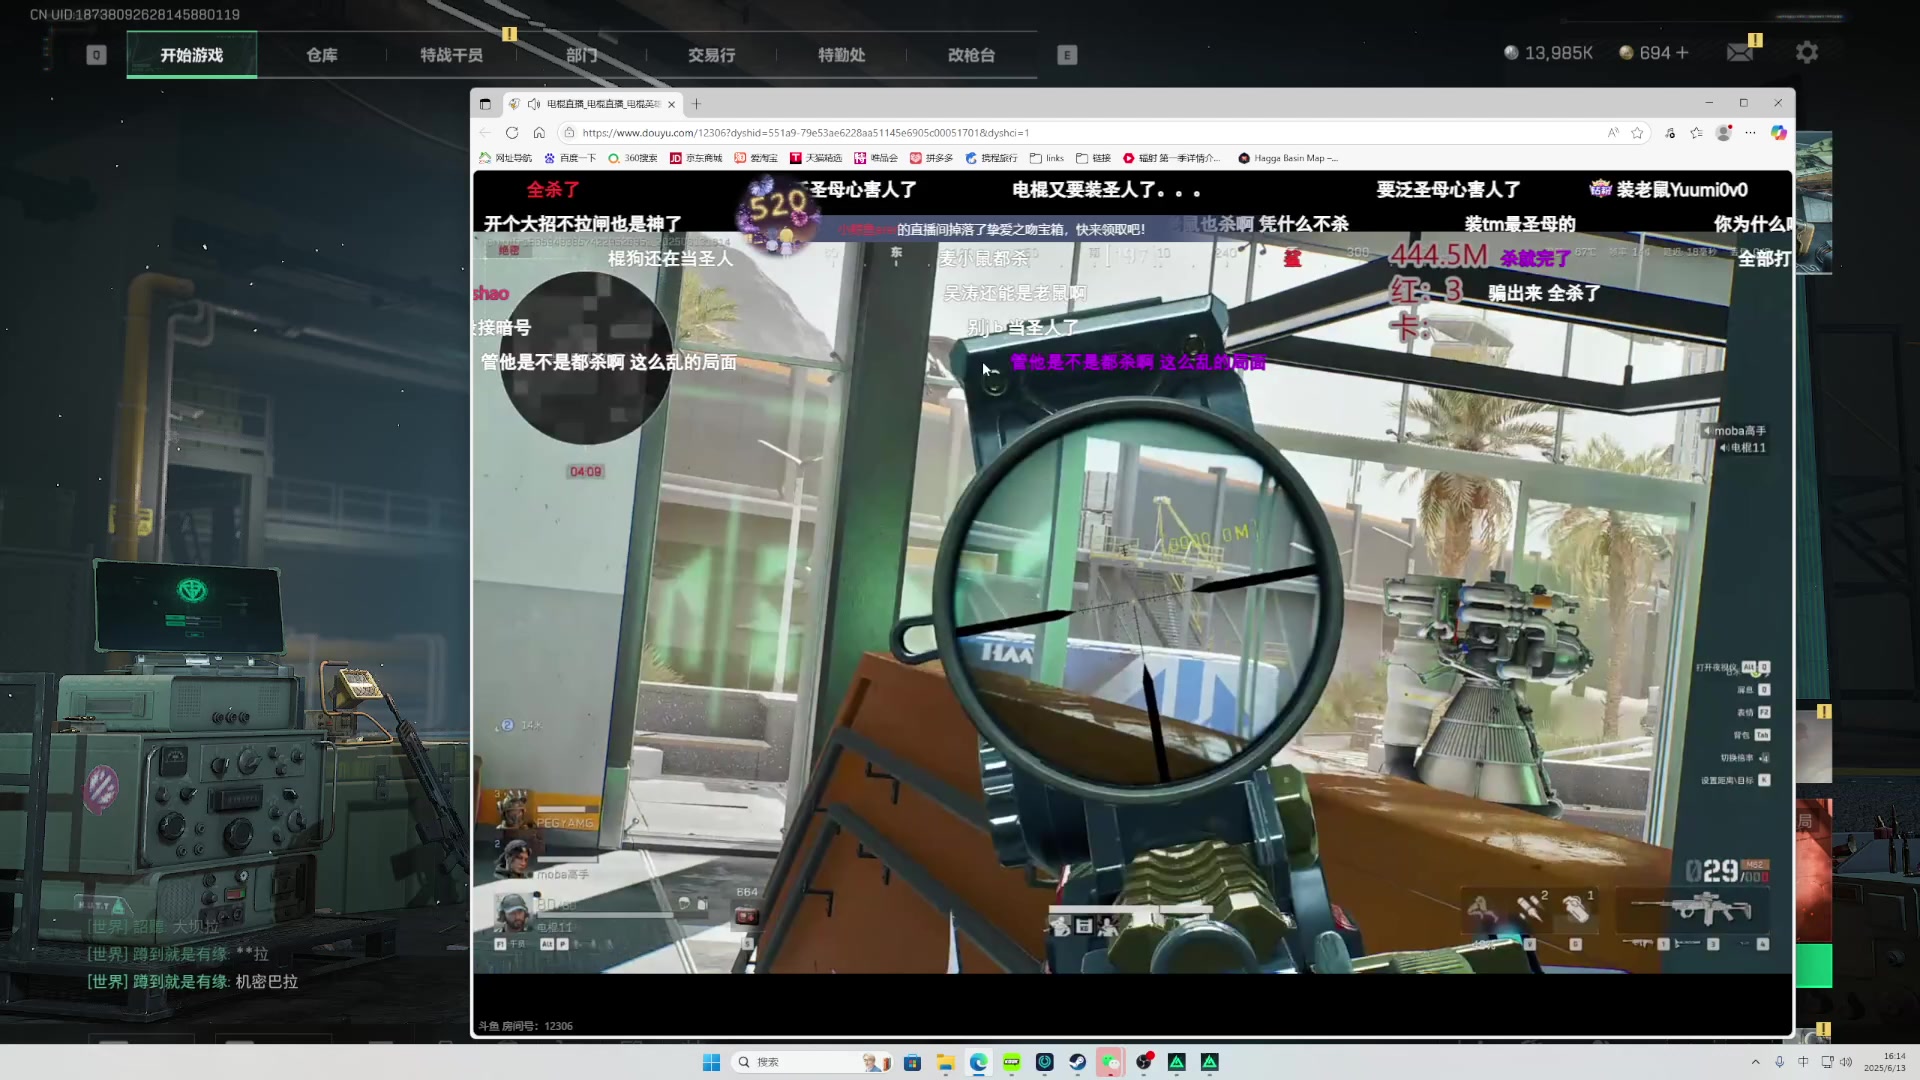Viewport: 1920px width, 1080px height.
Task: Open the 仓库 tab in the game menu
Action: [x=321, y=55]
